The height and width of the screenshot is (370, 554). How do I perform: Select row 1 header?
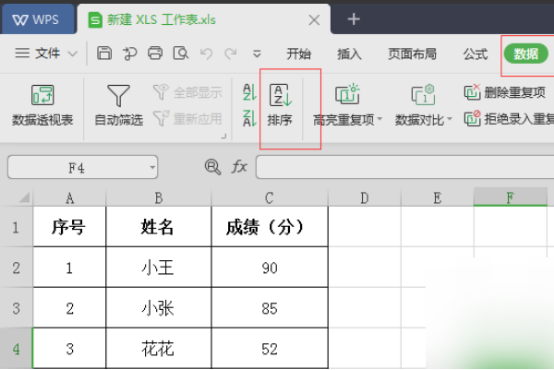tap(16, 227)
